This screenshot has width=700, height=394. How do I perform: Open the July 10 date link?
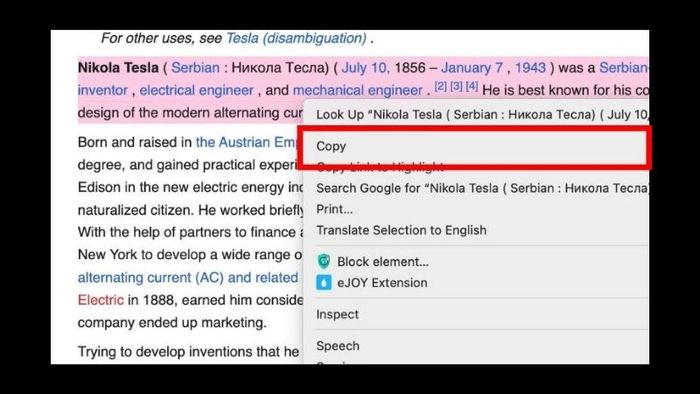[x=366, y=68]
